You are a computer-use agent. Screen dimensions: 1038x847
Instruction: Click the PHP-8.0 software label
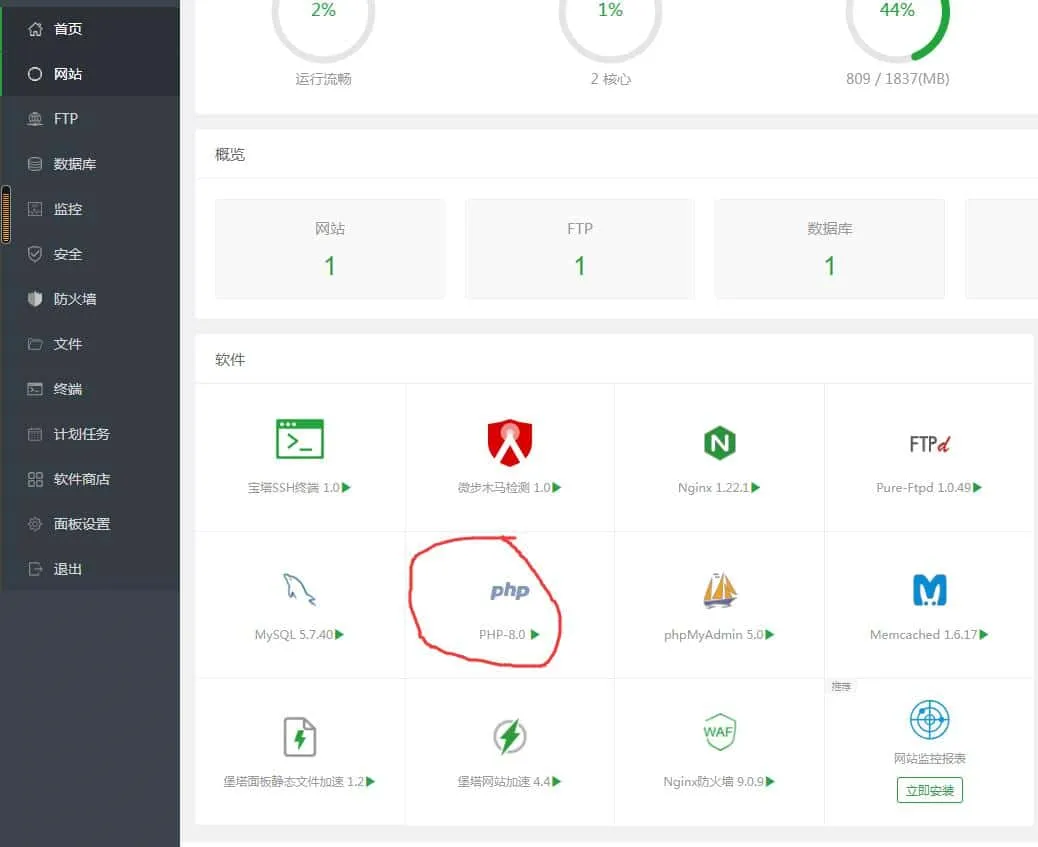pos(502,634)
